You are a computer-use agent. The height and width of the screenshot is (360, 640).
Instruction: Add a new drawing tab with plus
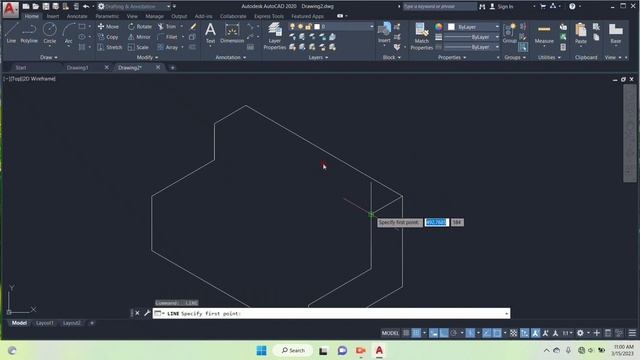[x=173, y=67]
